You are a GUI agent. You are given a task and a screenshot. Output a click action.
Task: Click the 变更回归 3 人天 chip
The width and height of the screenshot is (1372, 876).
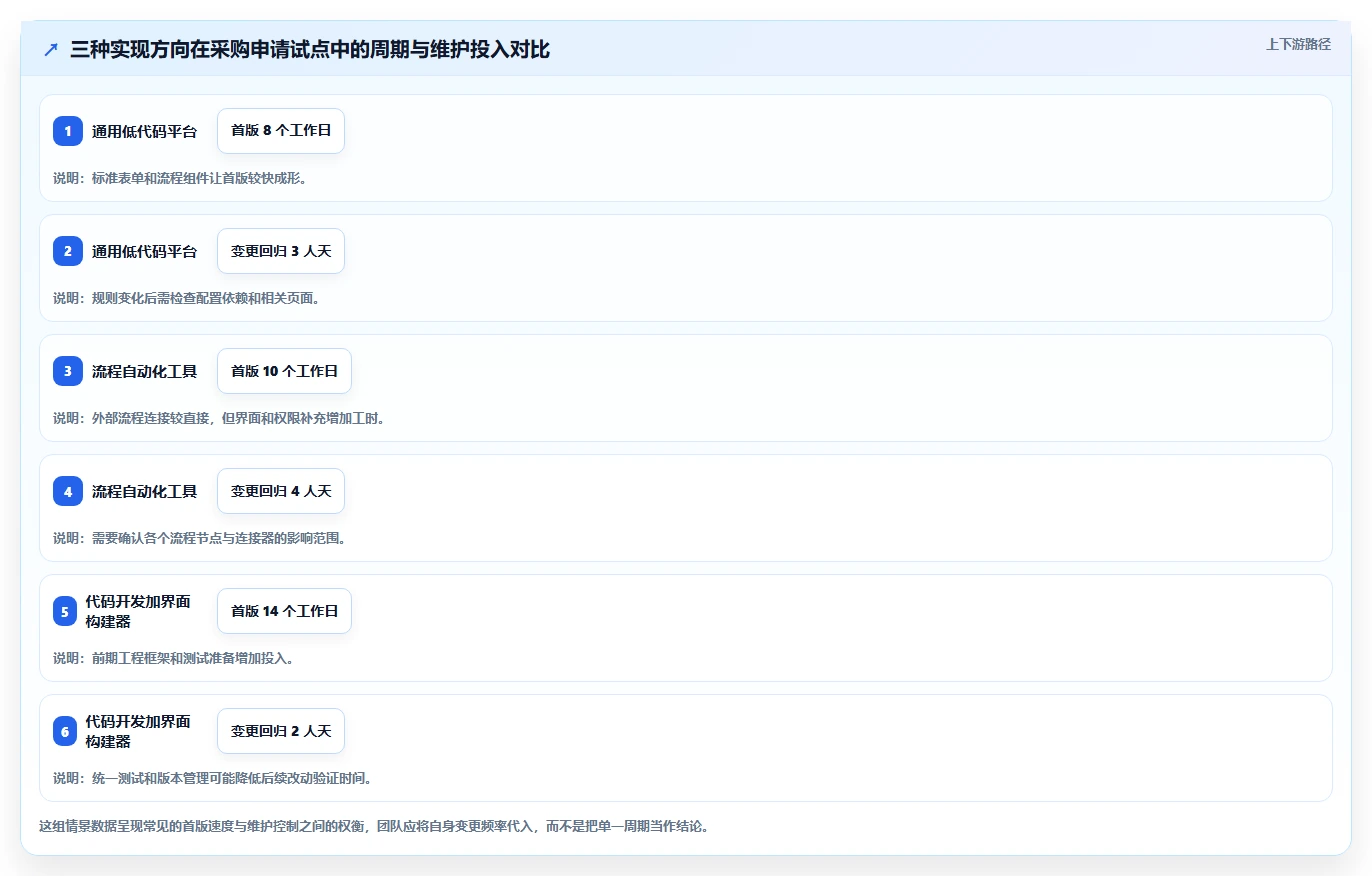click(281, 251)
